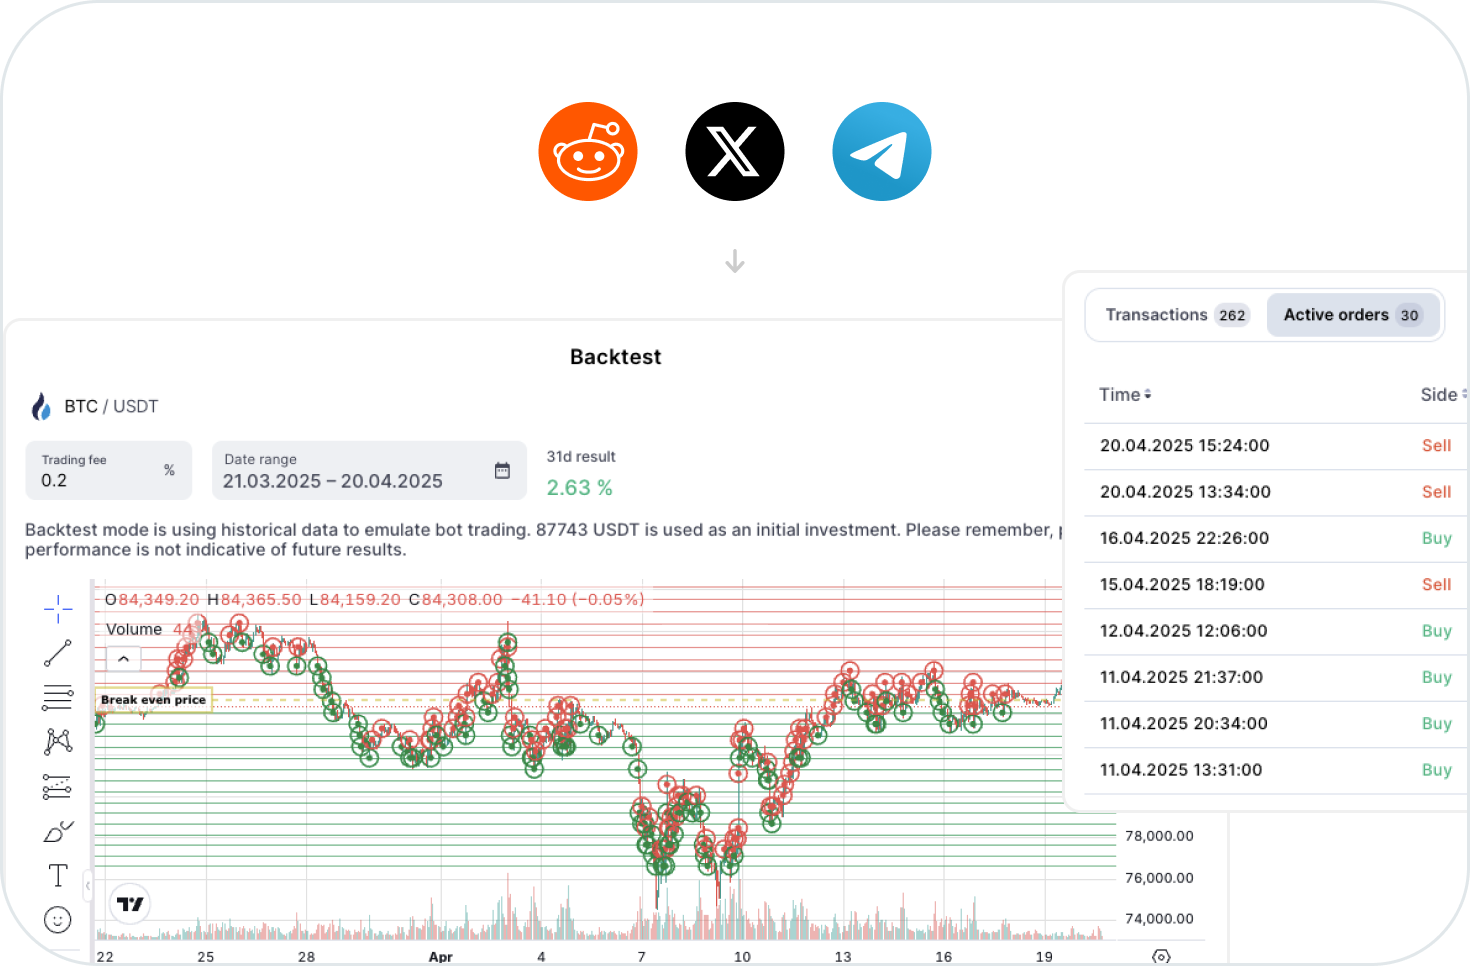Viewport: 1470px width, 966px height.
Task: Select the pattern drawing tool
Action: tap(58, 741)
